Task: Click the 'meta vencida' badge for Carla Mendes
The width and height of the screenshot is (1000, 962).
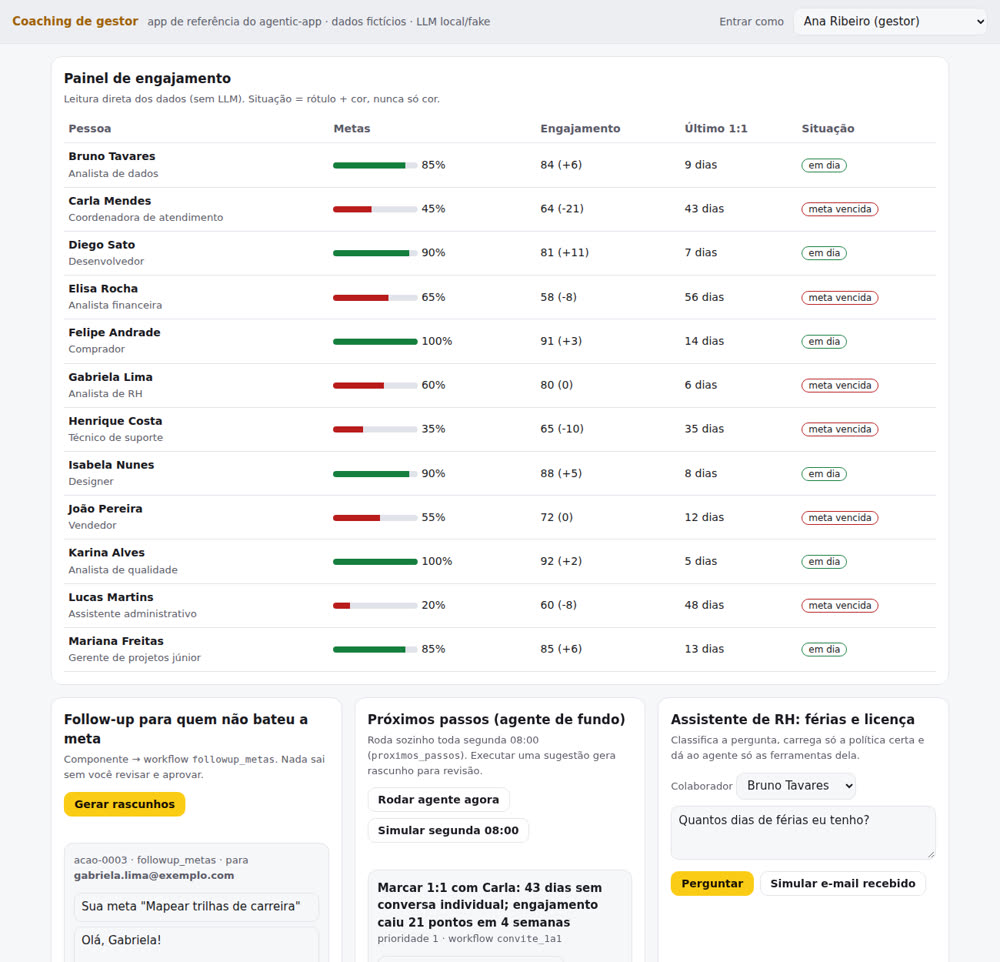Action: [839, 209]
